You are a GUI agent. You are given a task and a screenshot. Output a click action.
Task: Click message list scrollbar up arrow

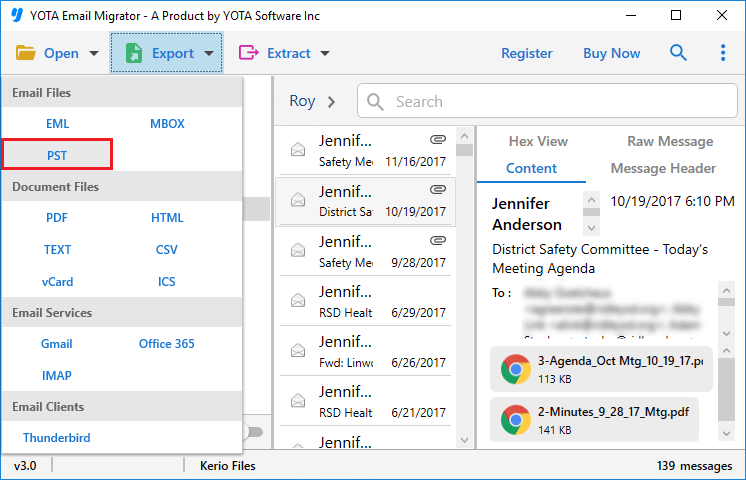point(464,136)
